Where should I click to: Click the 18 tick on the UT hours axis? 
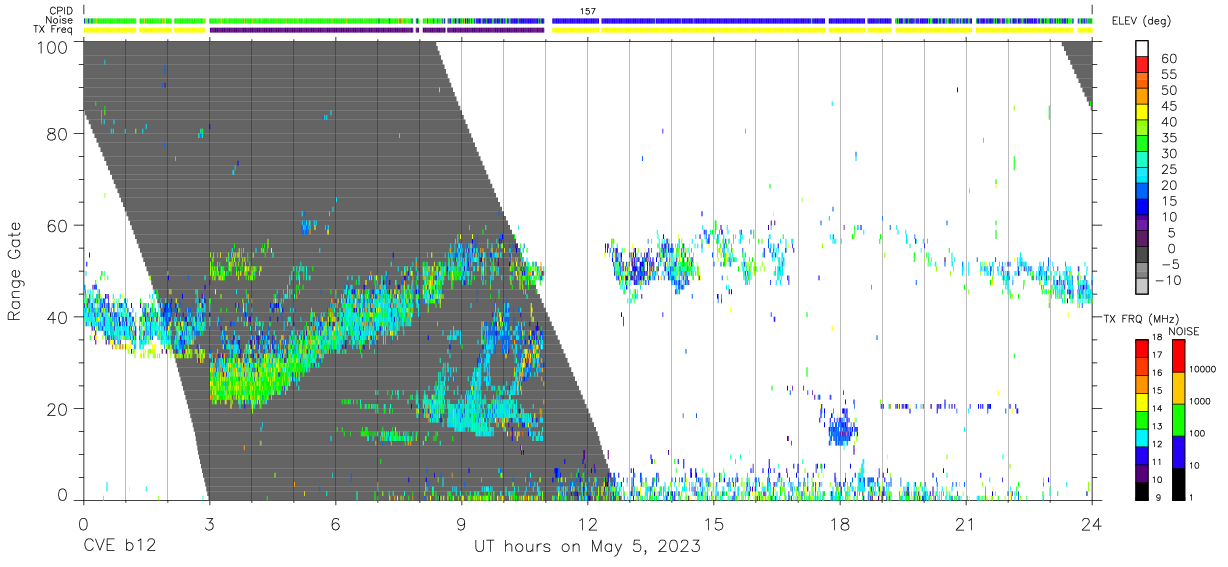pyautogui.click(x=839, y=523)
